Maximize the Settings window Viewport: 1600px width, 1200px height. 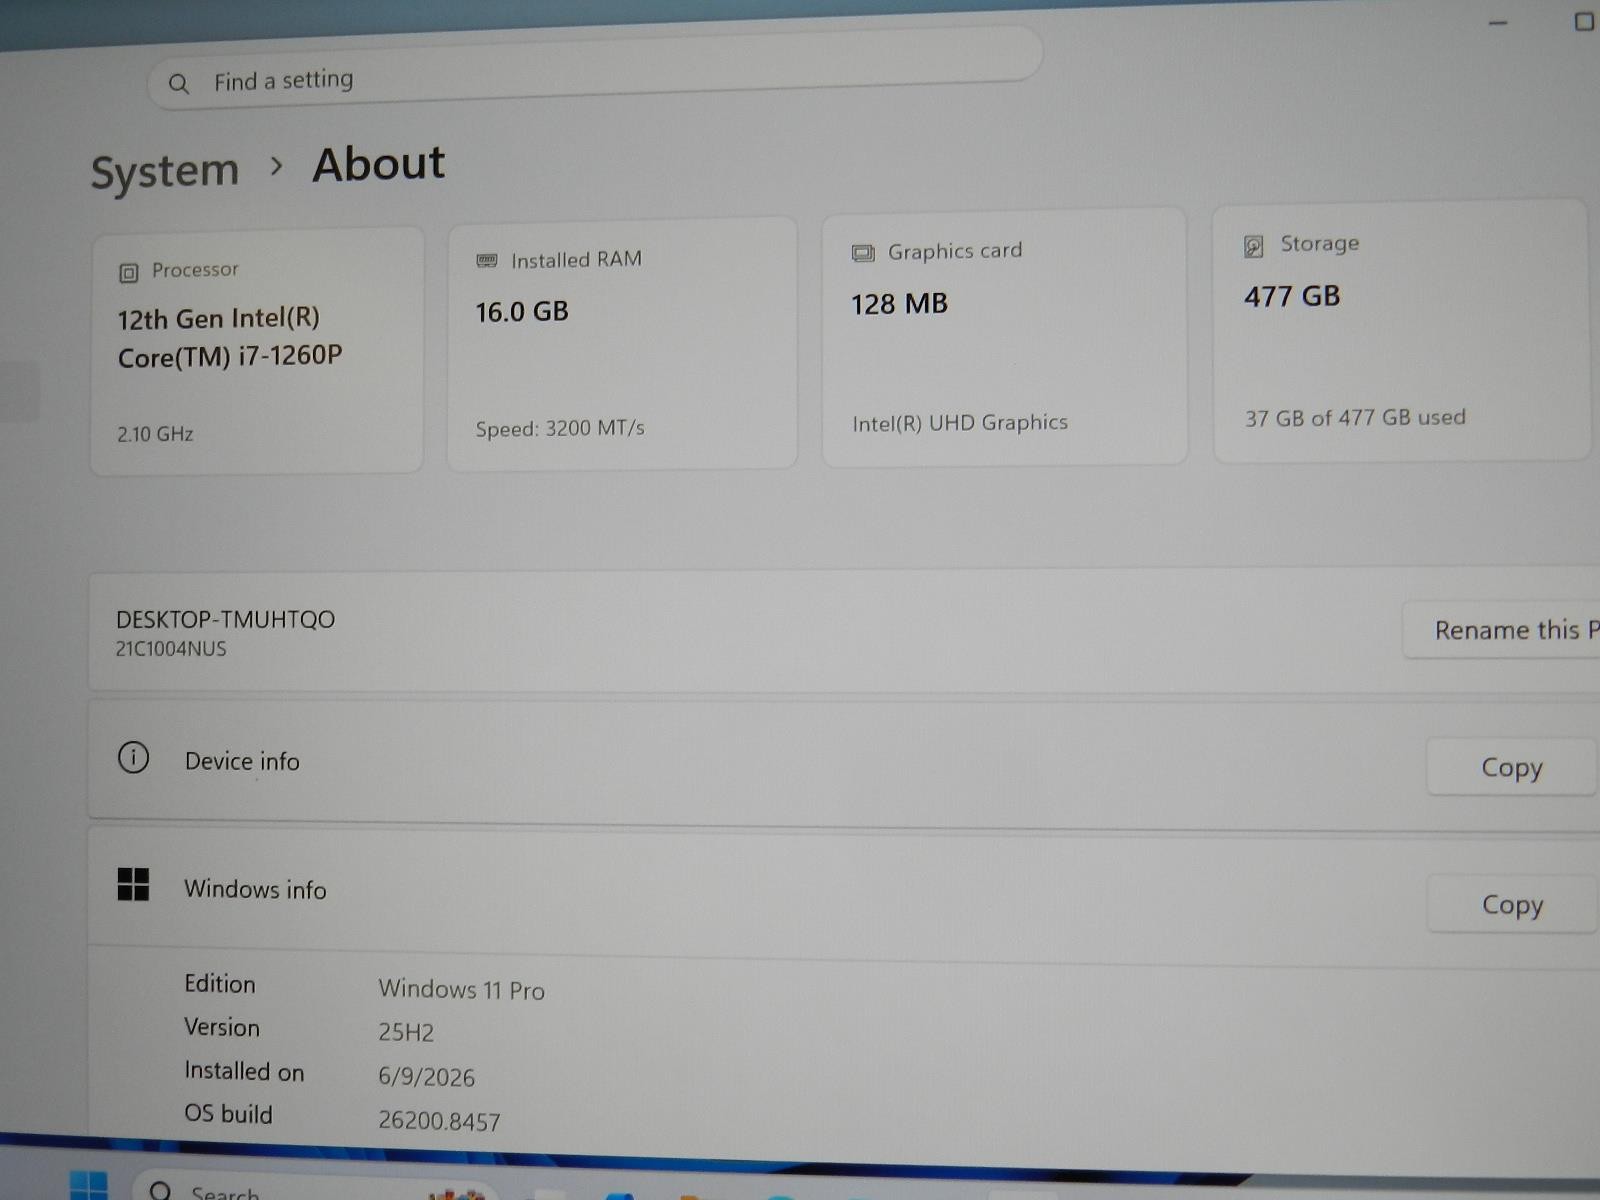click(x=1584, y=21)
